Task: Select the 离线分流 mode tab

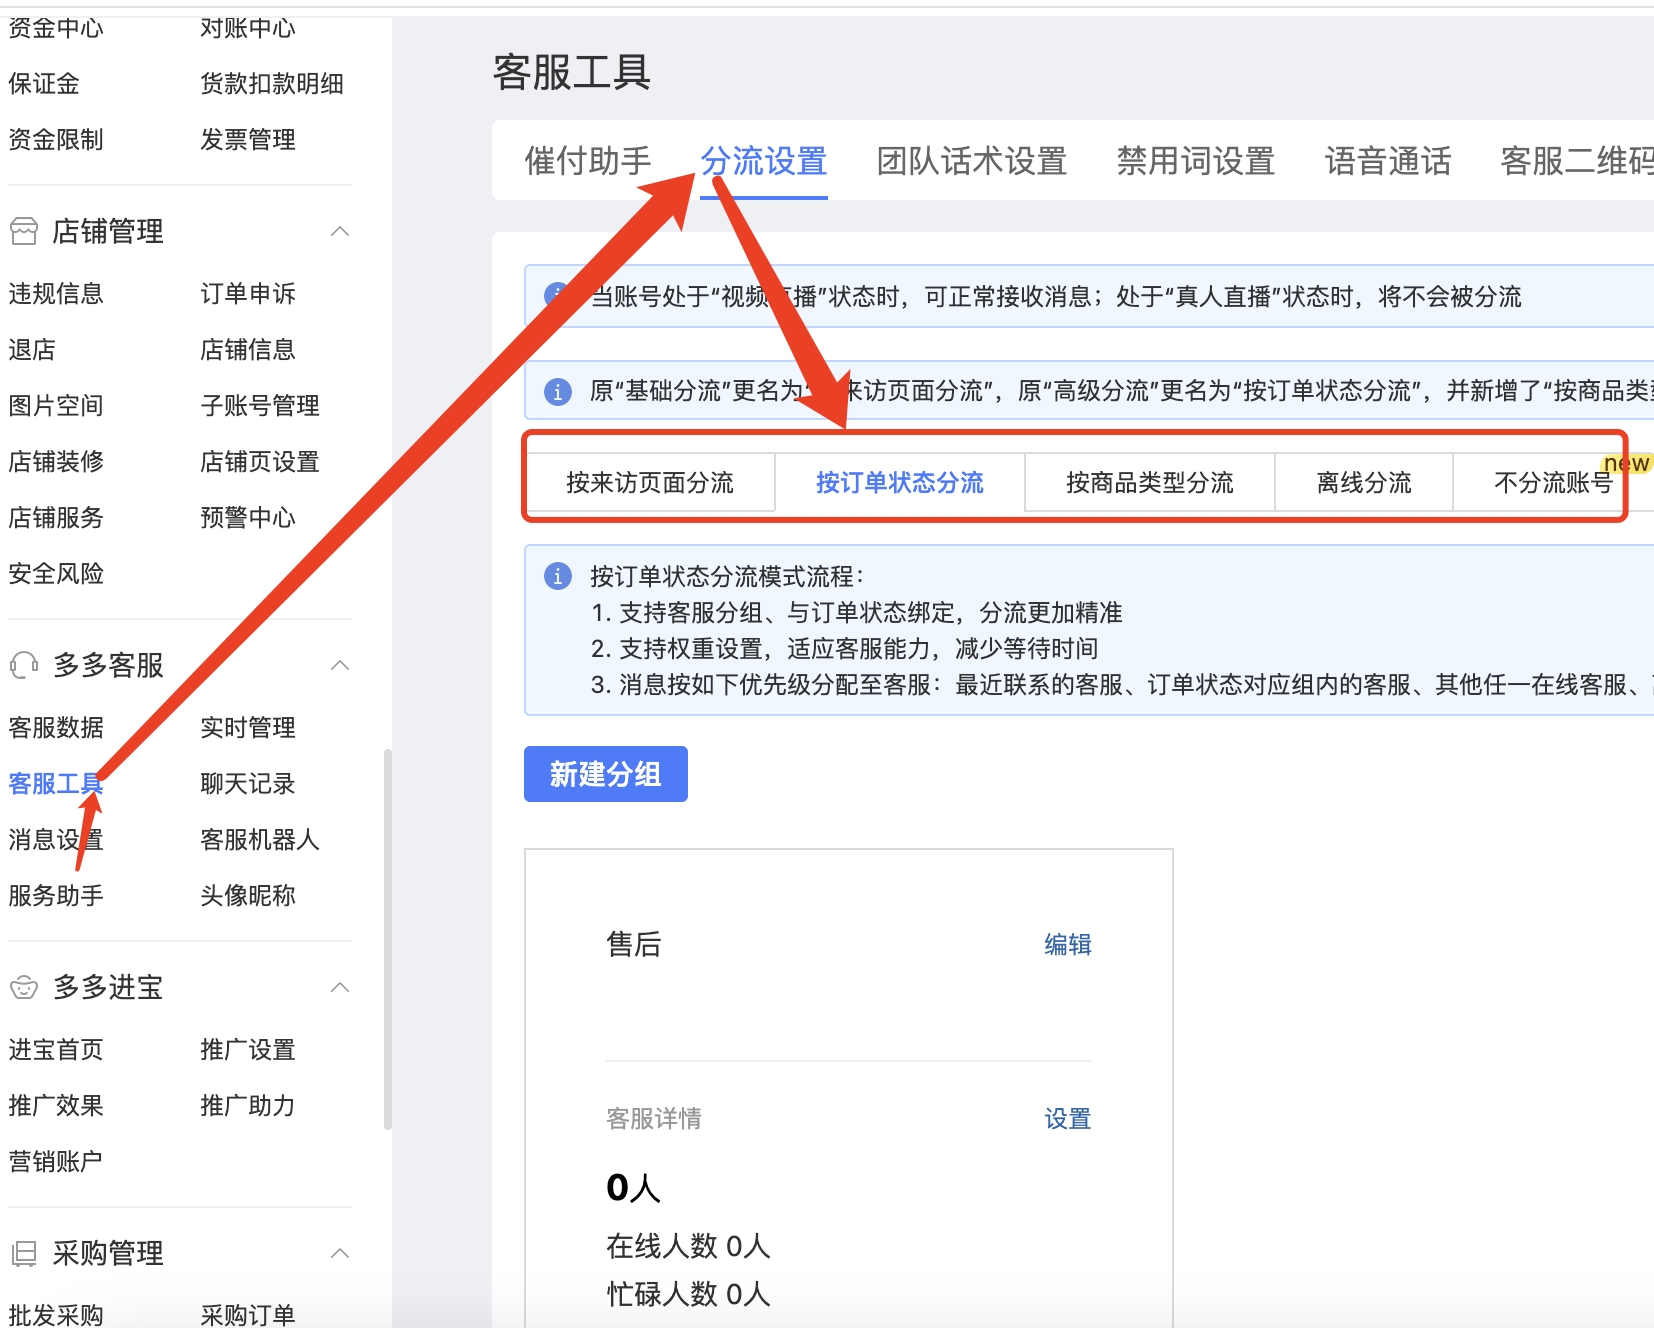Action: coord(1364,483)
